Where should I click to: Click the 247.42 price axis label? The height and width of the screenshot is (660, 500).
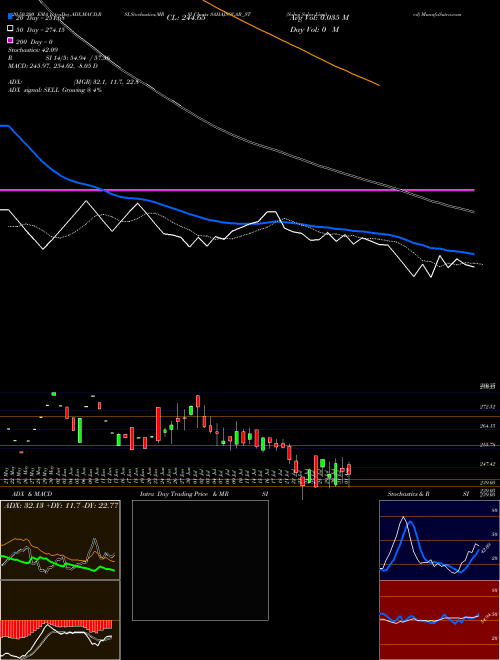[488, 464]
